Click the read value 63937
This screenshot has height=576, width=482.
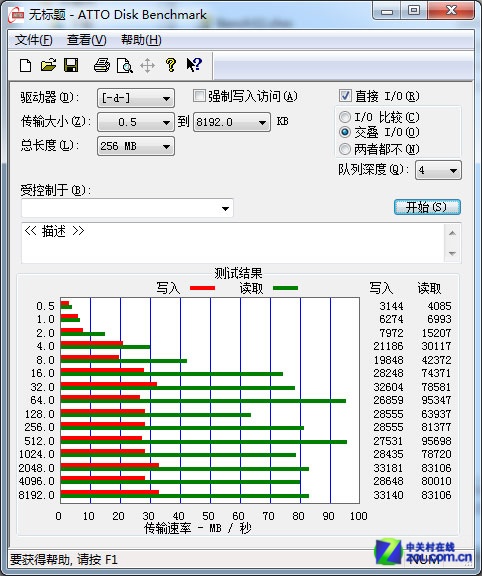436,414
